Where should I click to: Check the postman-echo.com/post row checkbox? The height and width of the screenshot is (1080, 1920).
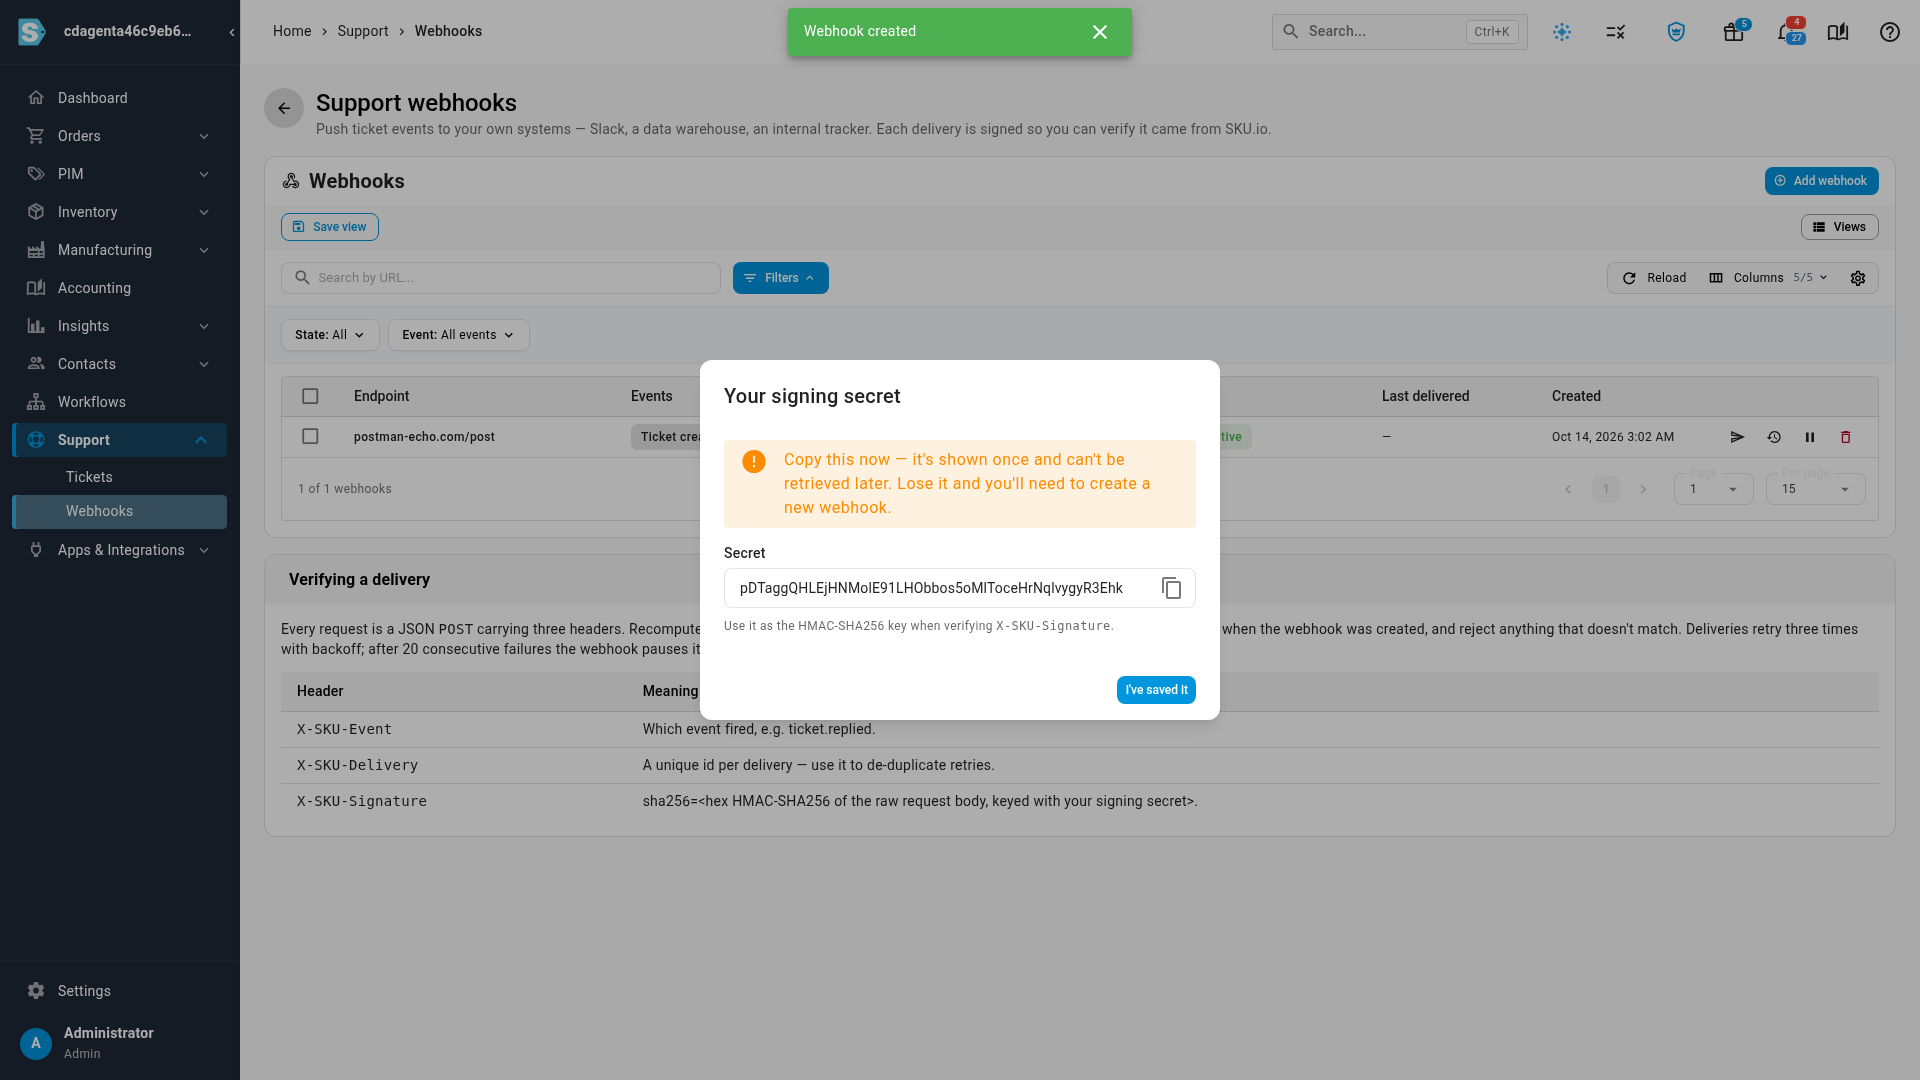point(310,436)
